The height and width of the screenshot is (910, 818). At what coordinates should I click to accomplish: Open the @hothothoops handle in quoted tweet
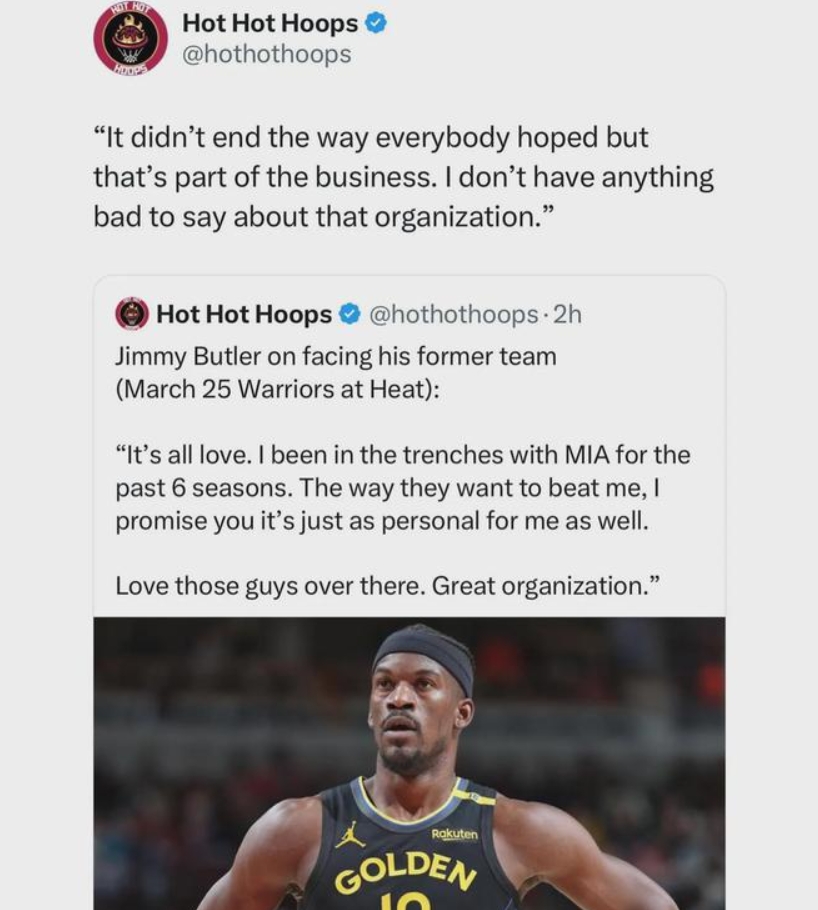(x=453, y=314)
